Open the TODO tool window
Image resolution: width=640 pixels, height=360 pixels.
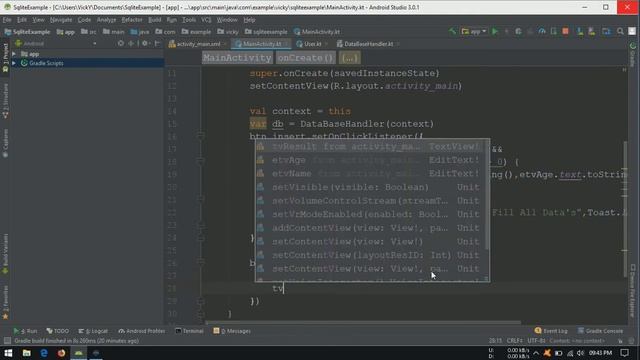pos(58,331)
